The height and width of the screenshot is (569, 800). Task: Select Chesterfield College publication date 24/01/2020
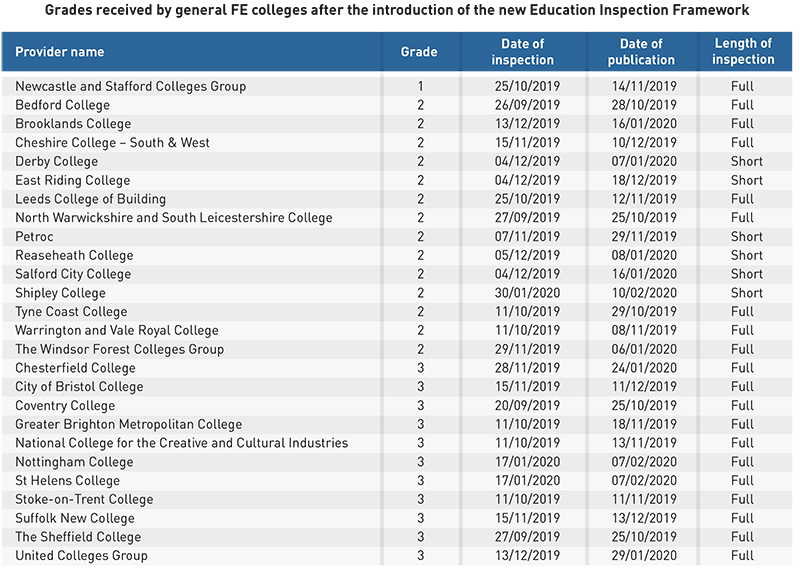click(644, 368)
